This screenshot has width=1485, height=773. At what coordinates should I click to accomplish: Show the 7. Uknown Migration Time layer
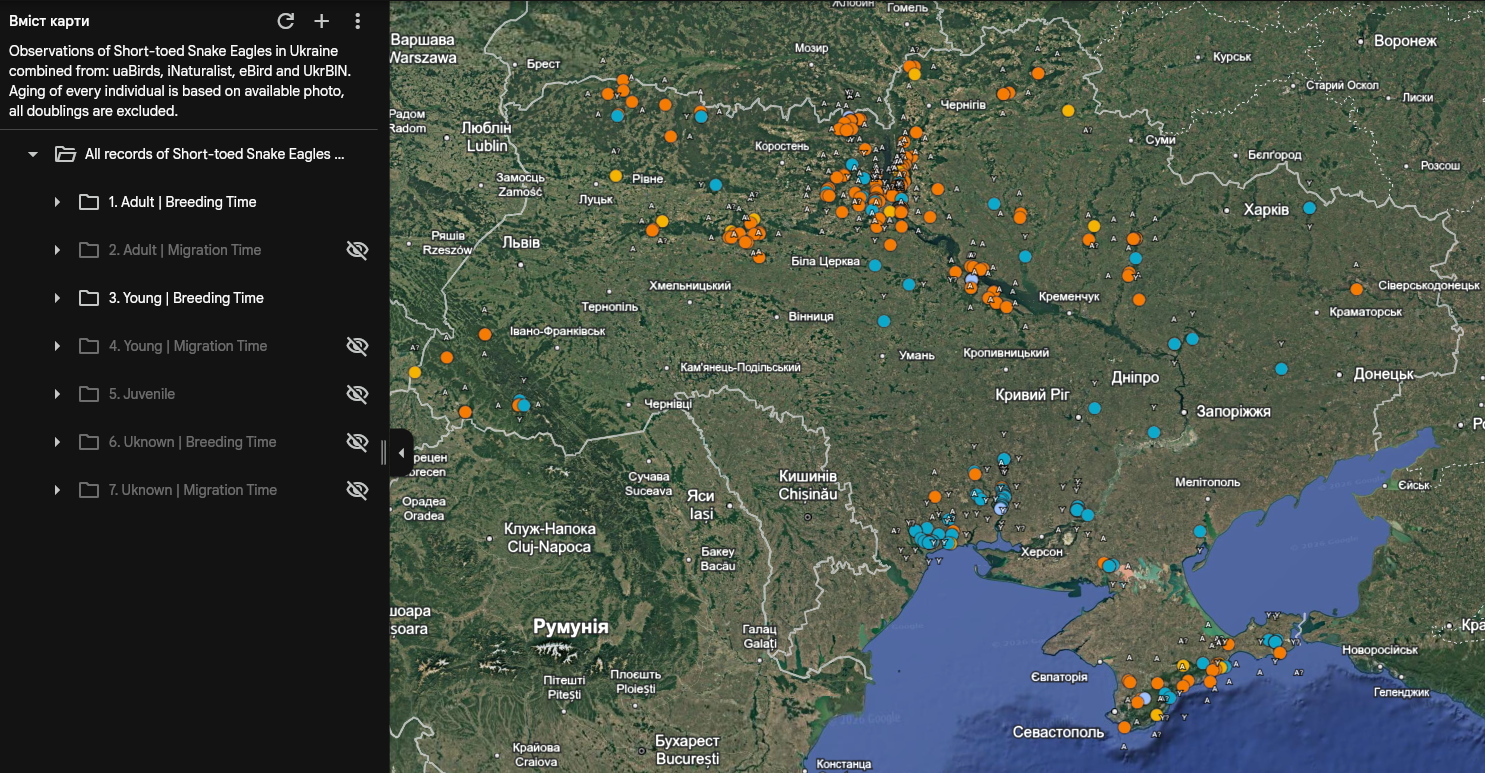point(357,490)
